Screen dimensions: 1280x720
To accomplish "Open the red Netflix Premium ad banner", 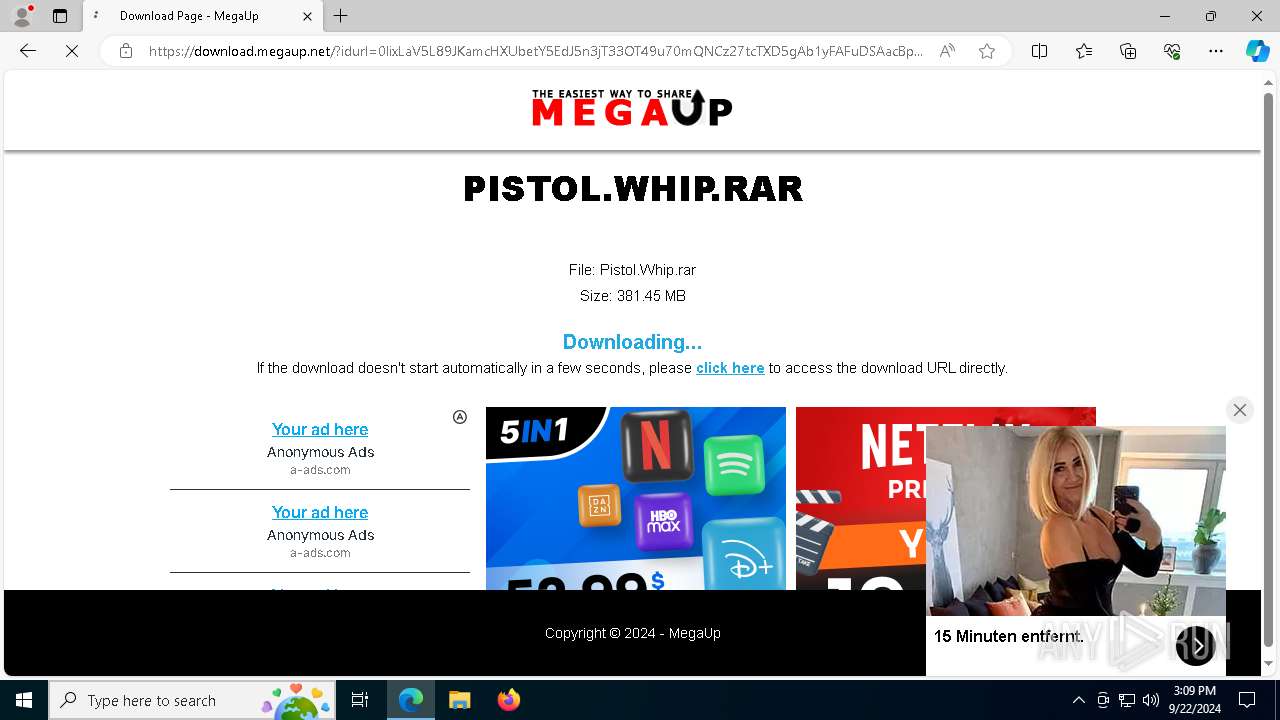I will pos(860,498).
